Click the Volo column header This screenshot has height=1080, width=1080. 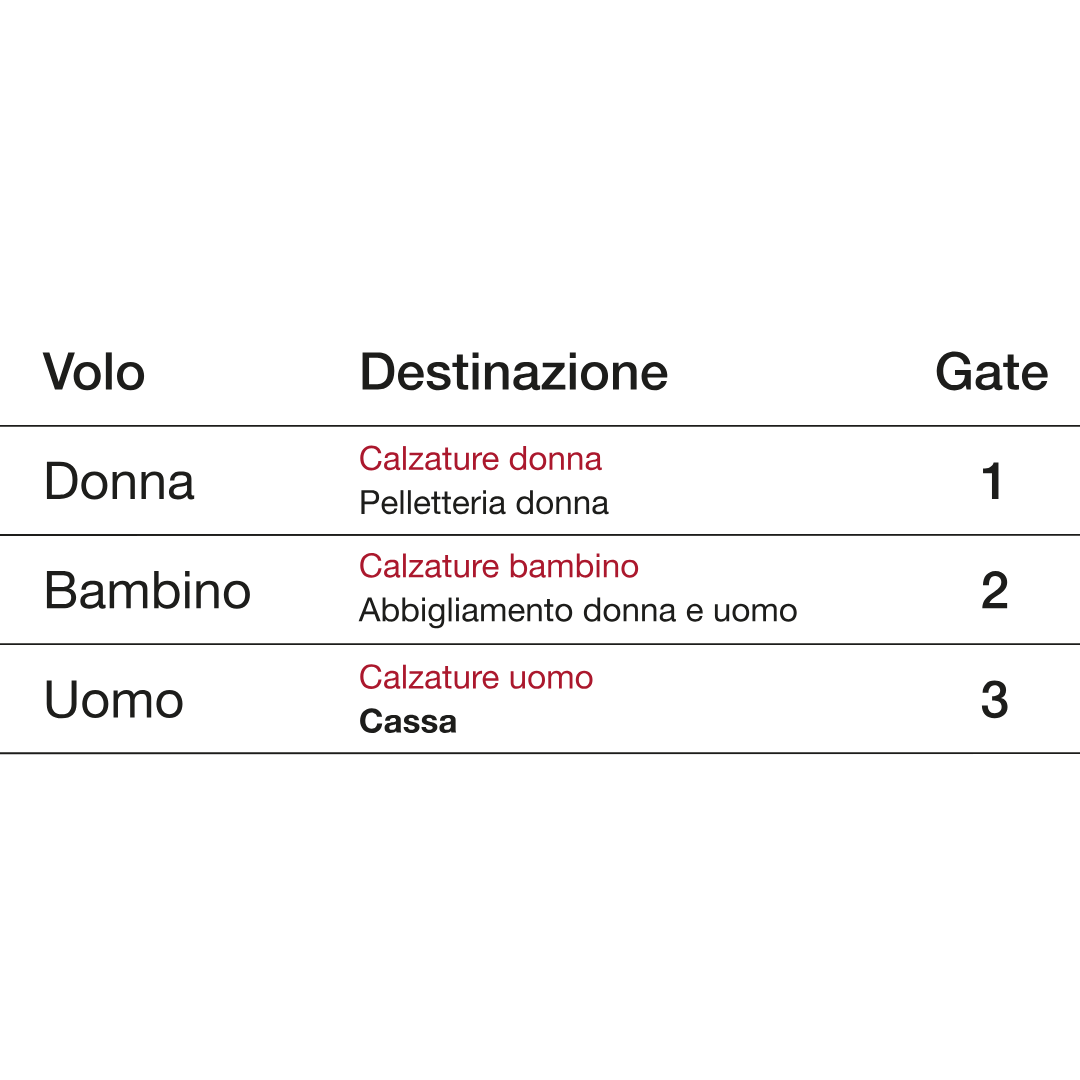point(94,373)
